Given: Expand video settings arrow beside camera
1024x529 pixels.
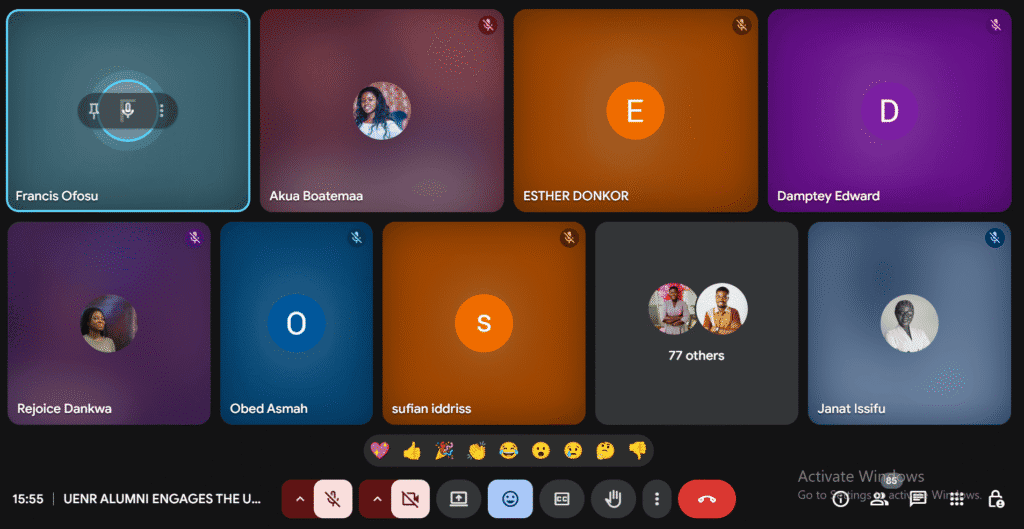Looking at the screenshot, I should [376, 498].
